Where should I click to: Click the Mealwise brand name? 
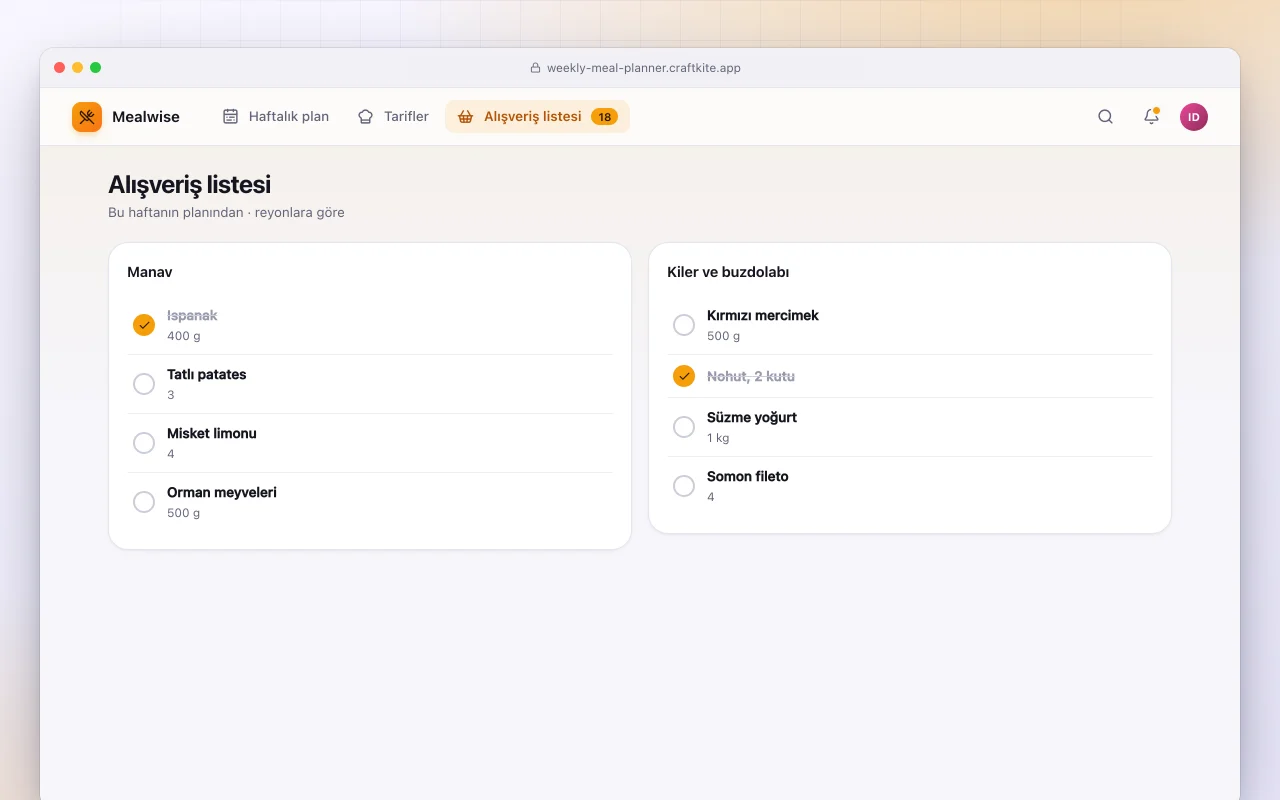[x=146, y=117]
